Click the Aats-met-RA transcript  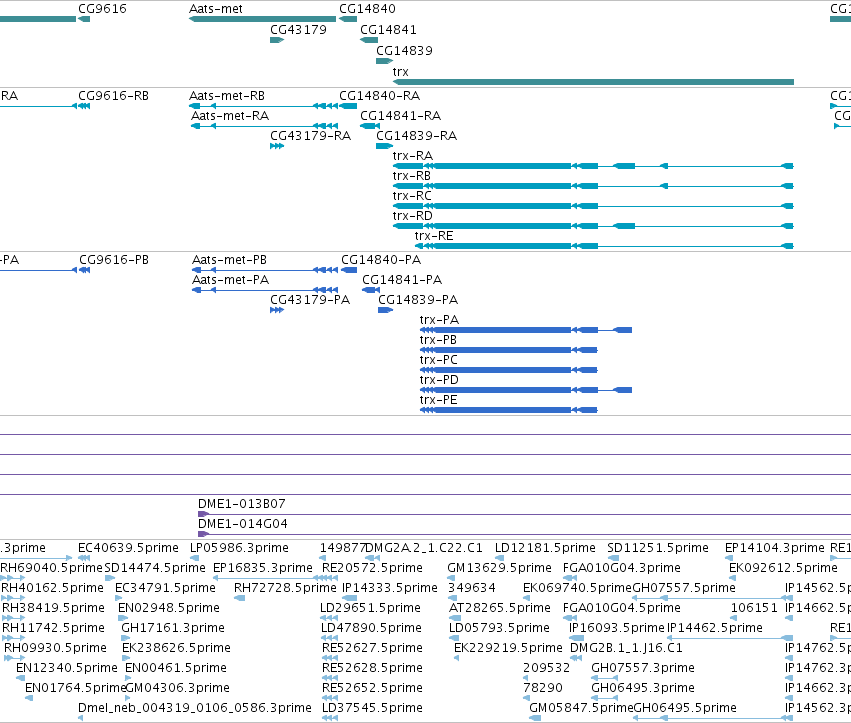click(264, 126)
